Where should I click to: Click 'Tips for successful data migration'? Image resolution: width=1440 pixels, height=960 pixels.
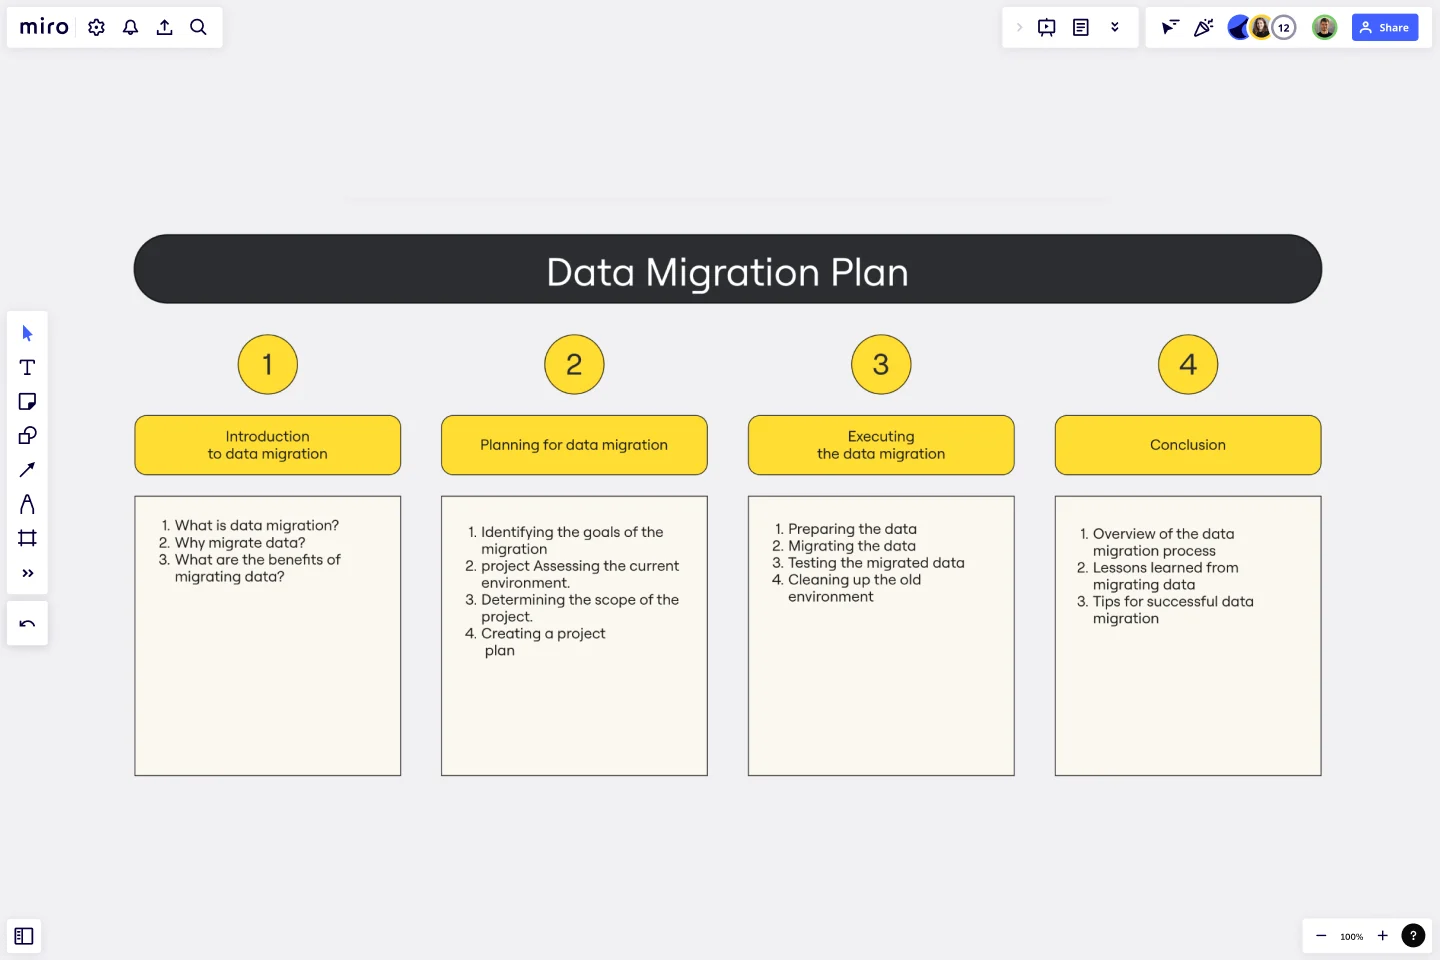[x=1173, y=610]
